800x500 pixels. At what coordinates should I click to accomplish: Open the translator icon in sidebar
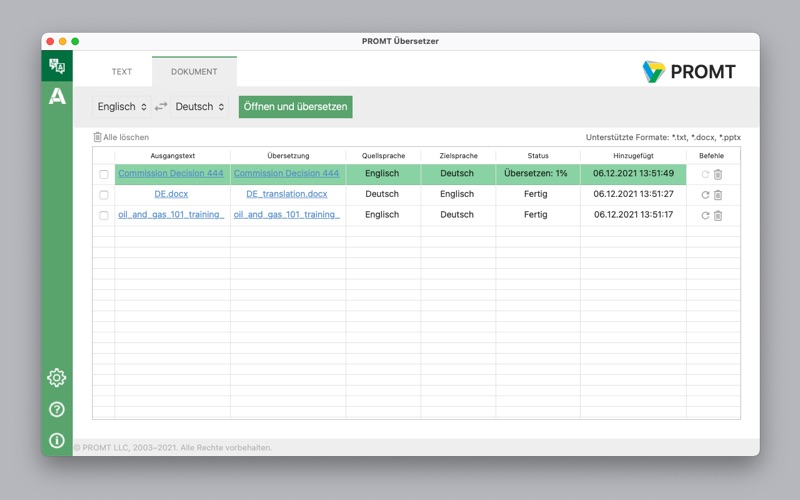(57, 66)
